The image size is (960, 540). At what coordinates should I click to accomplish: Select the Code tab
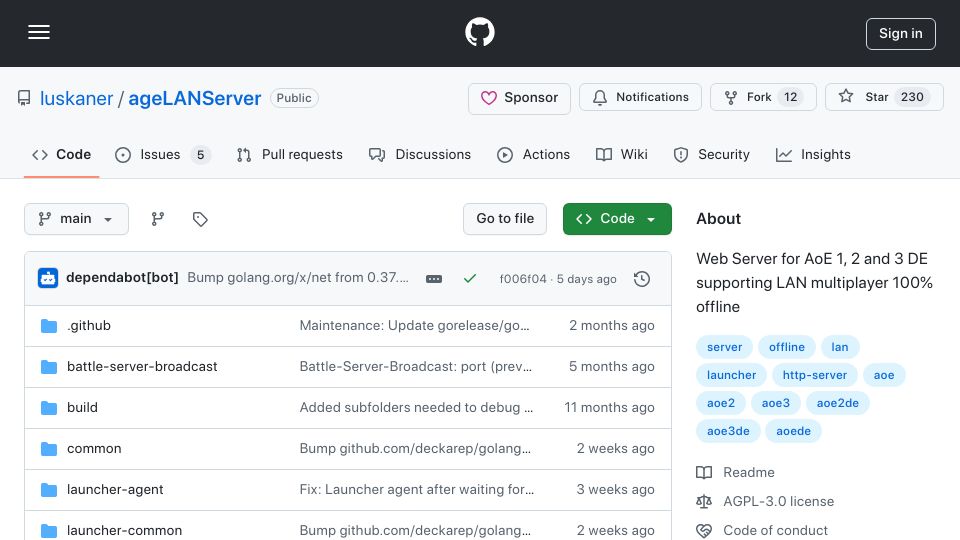[61, 155]
